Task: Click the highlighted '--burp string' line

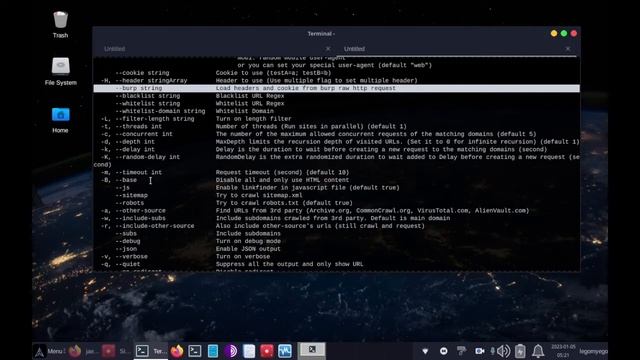Action: click(x=336, y=88)
